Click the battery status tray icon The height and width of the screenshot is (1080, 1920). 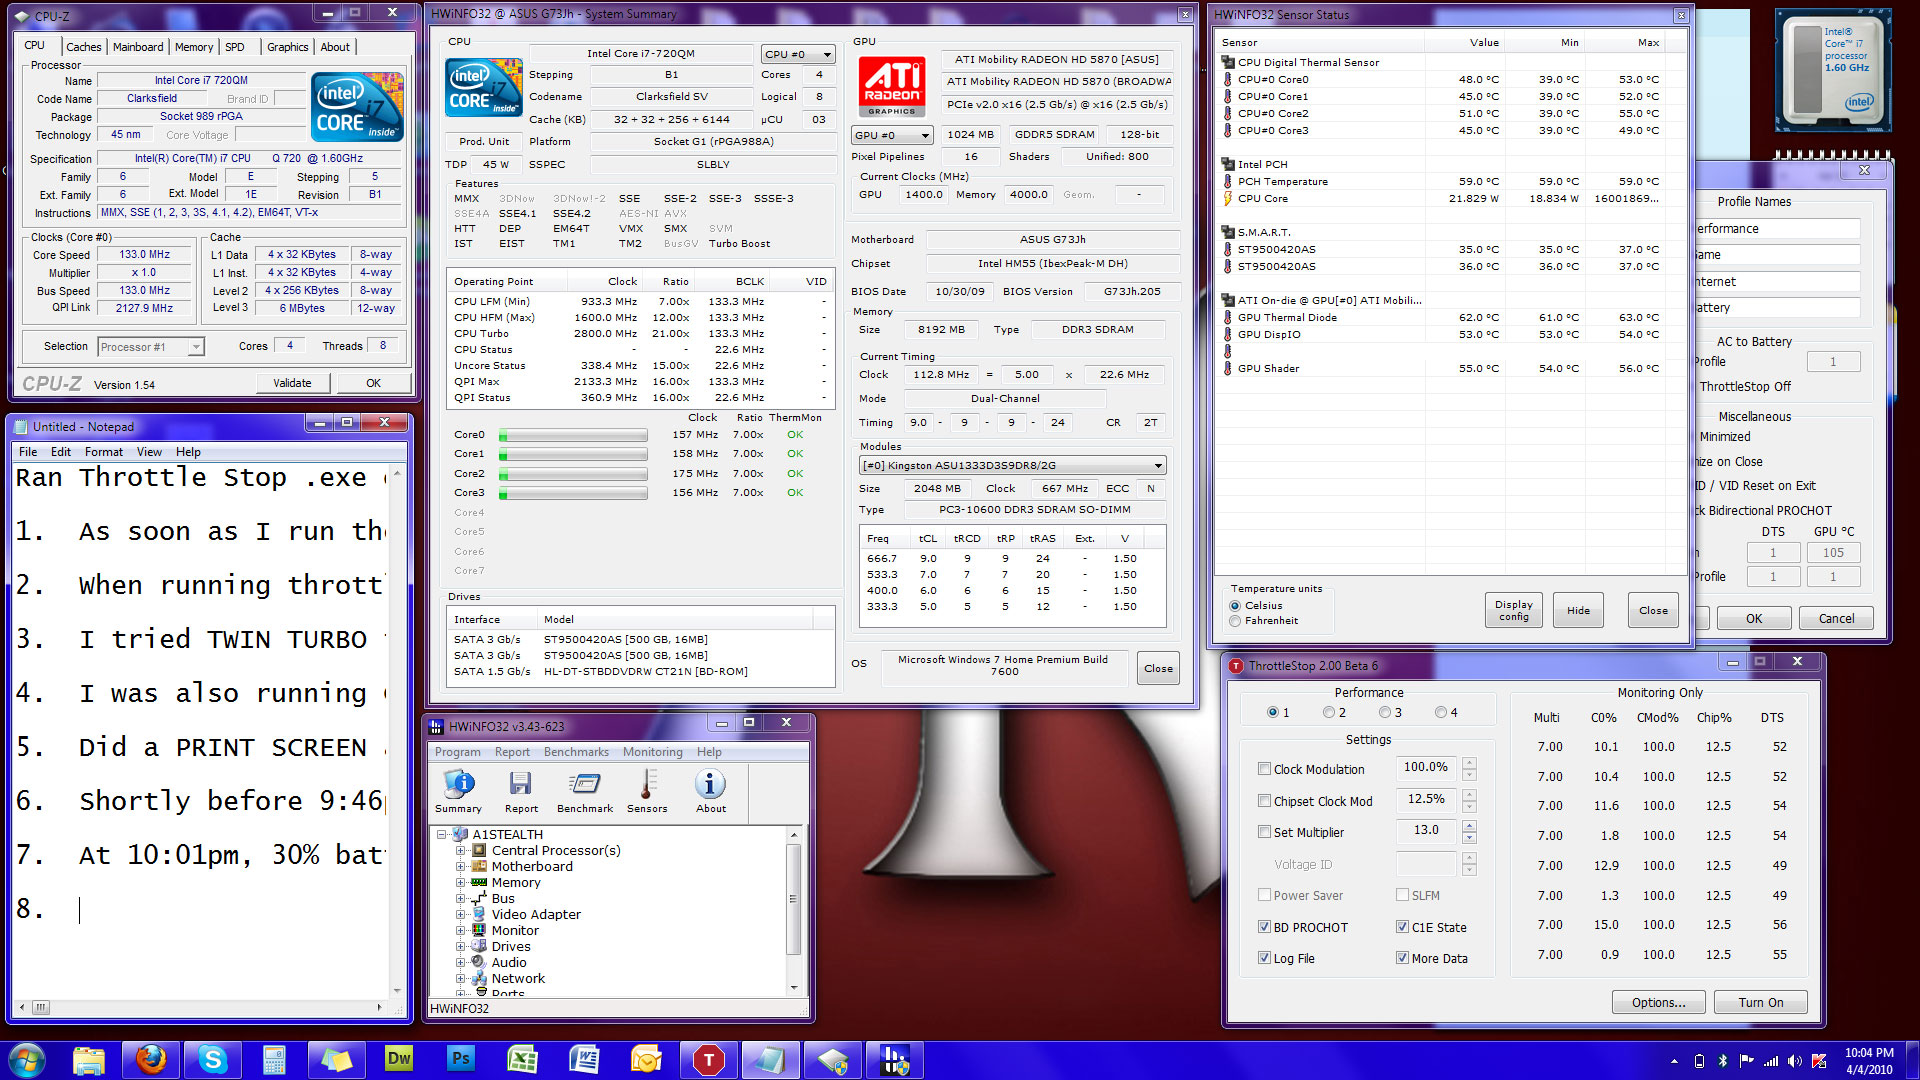pos(1699,1061)
